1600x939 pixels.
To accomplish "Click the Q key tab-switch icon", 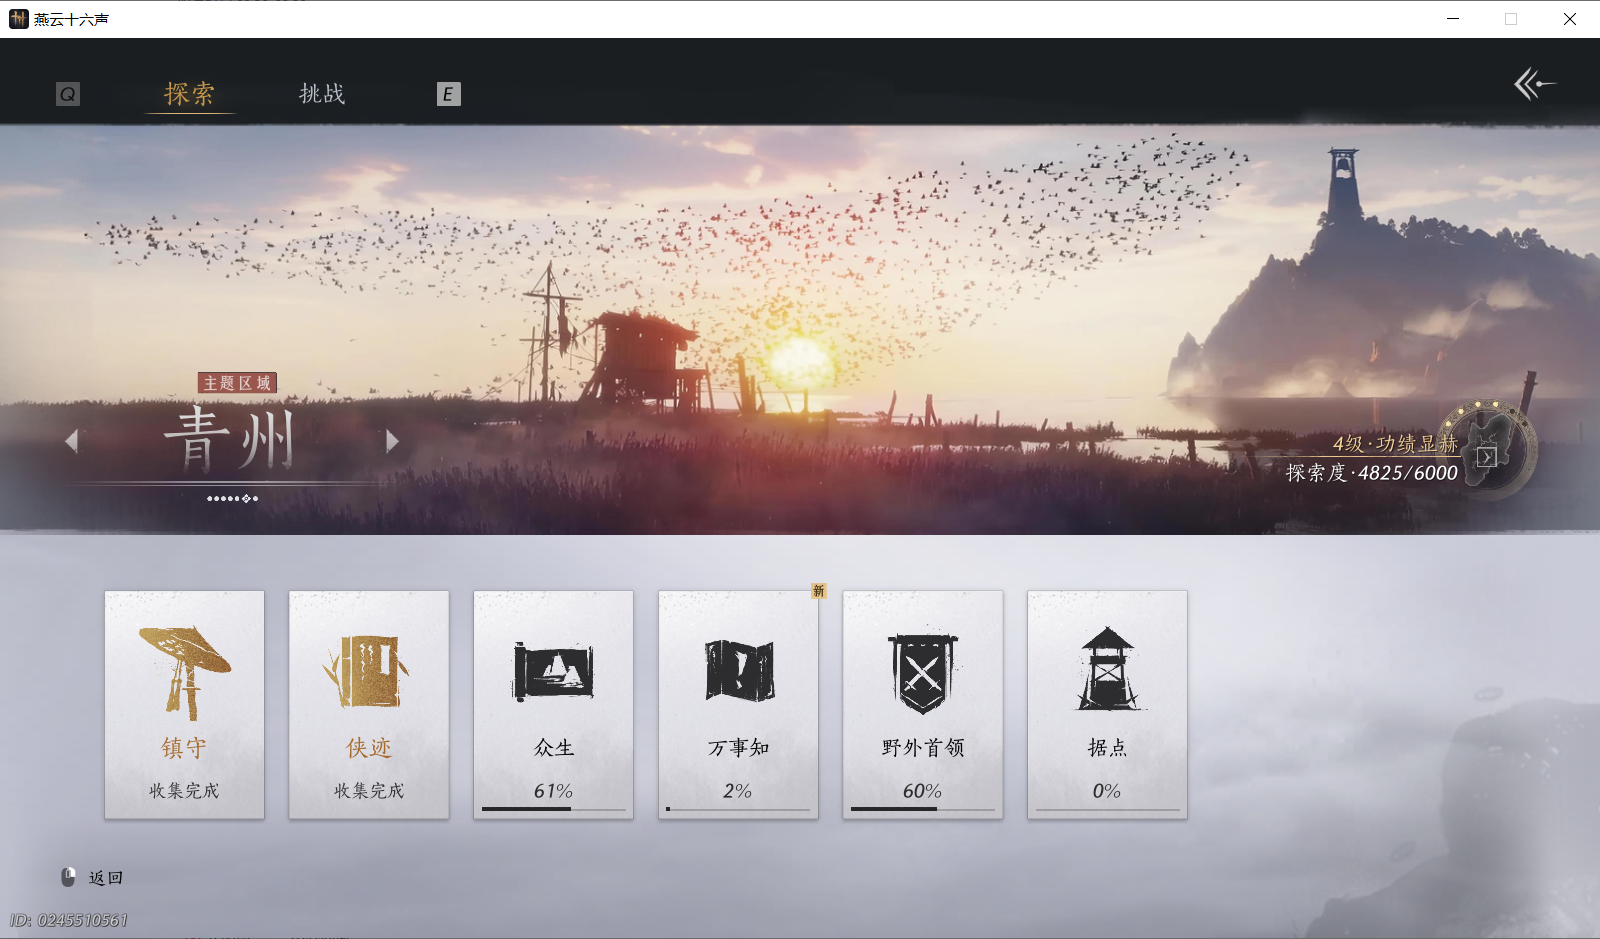I will [x=68, y=94].
